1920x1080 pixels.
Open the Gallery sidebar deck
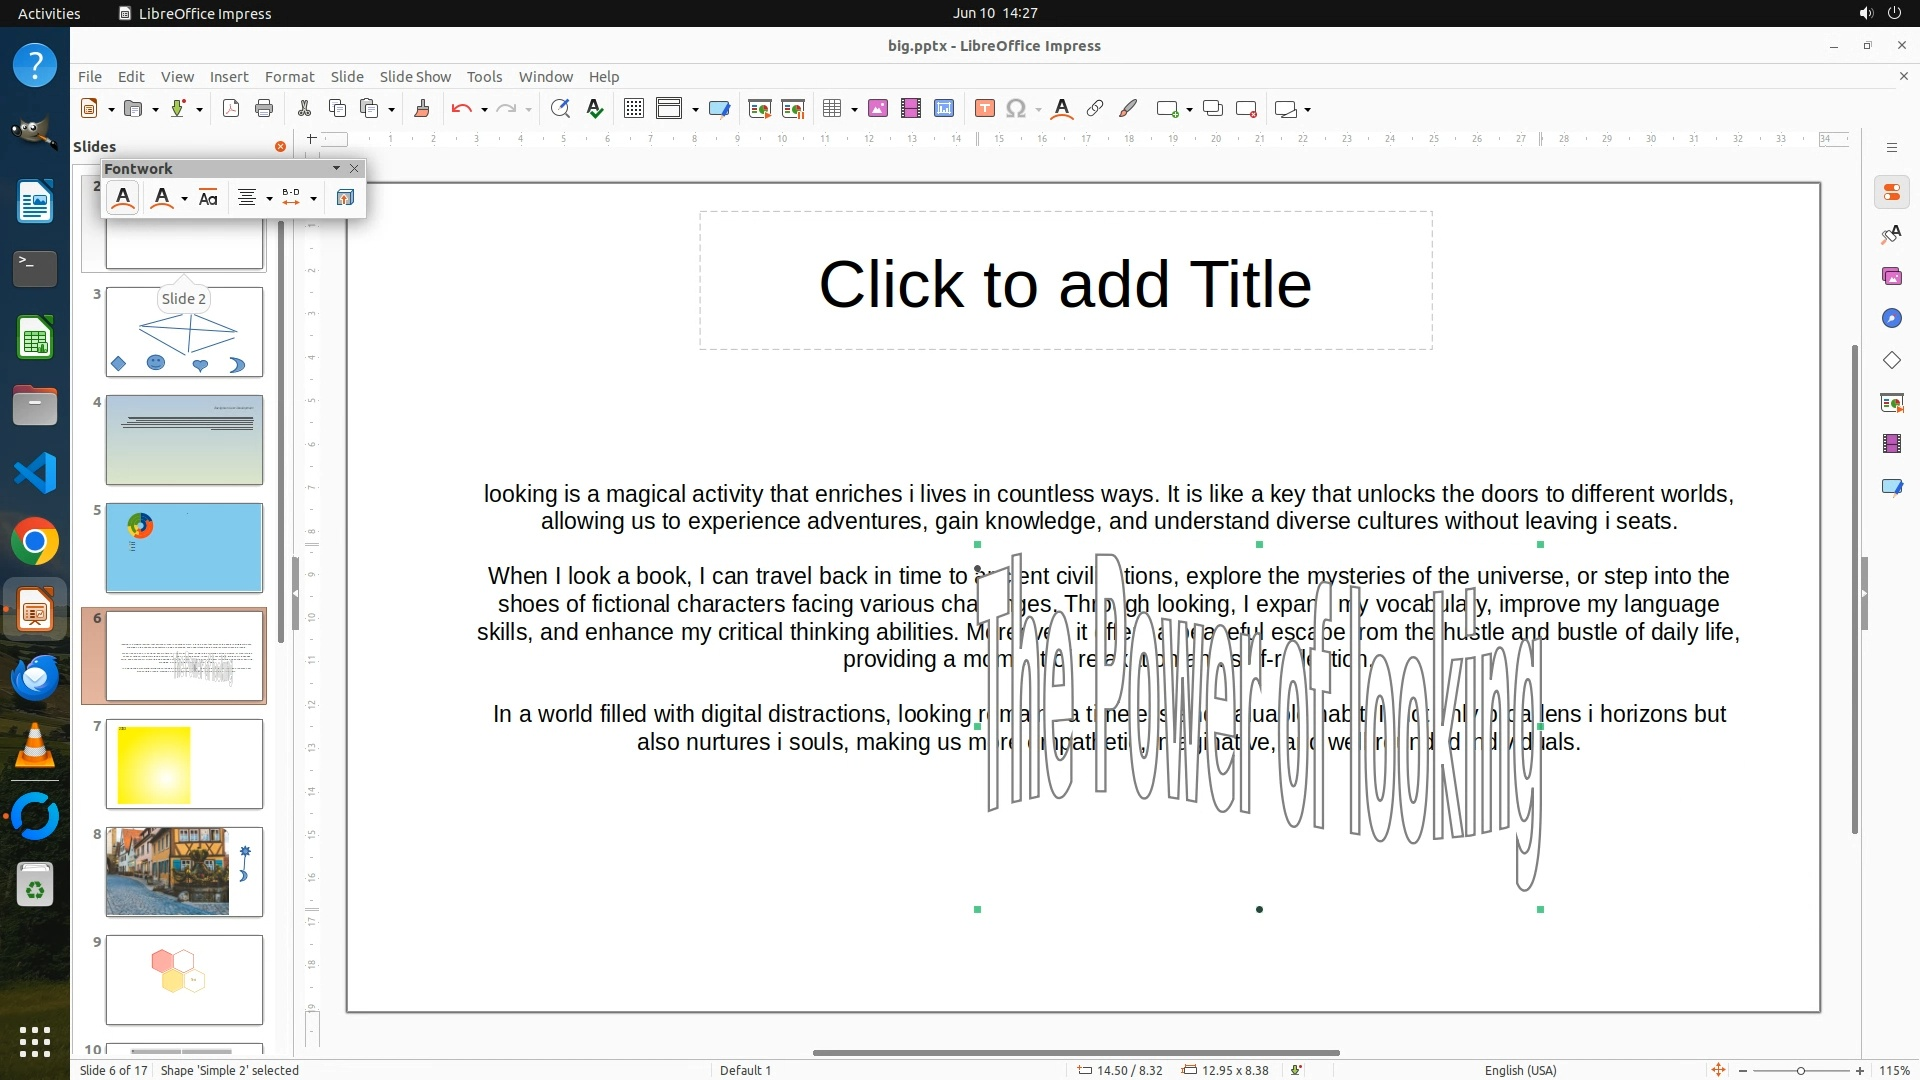[x=1891, y=276]
